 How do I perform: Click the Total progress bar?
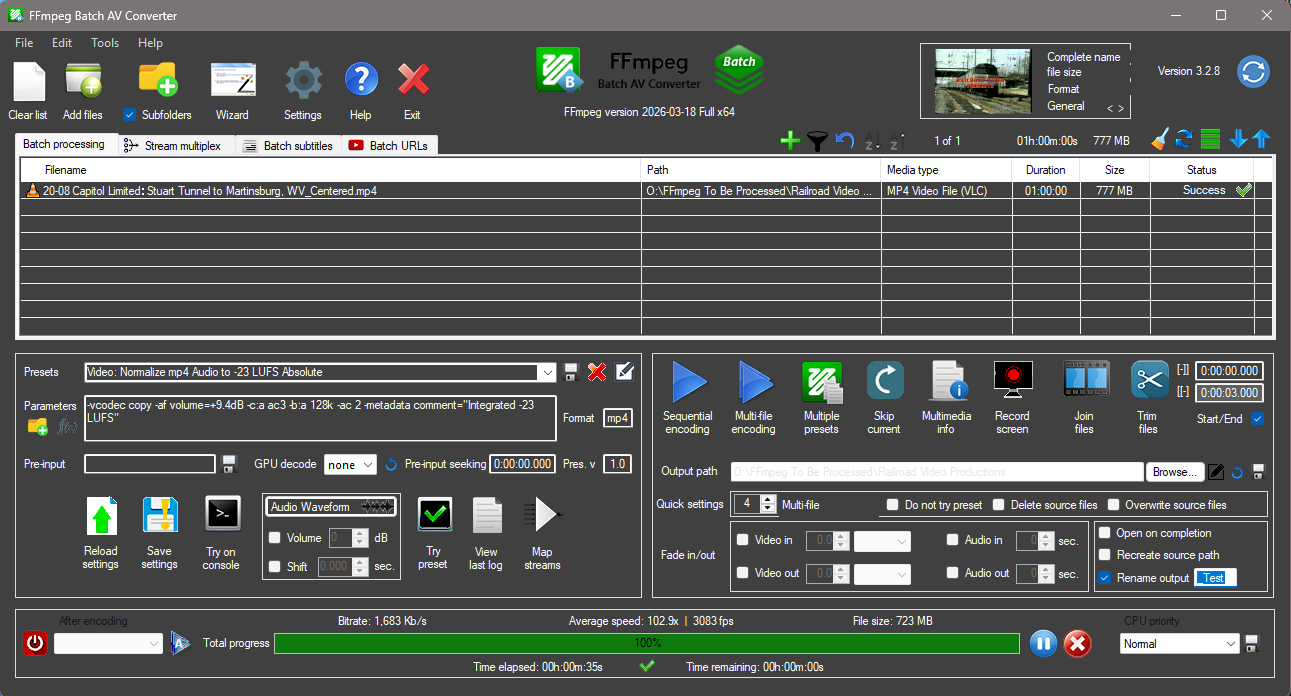point(647,643)
